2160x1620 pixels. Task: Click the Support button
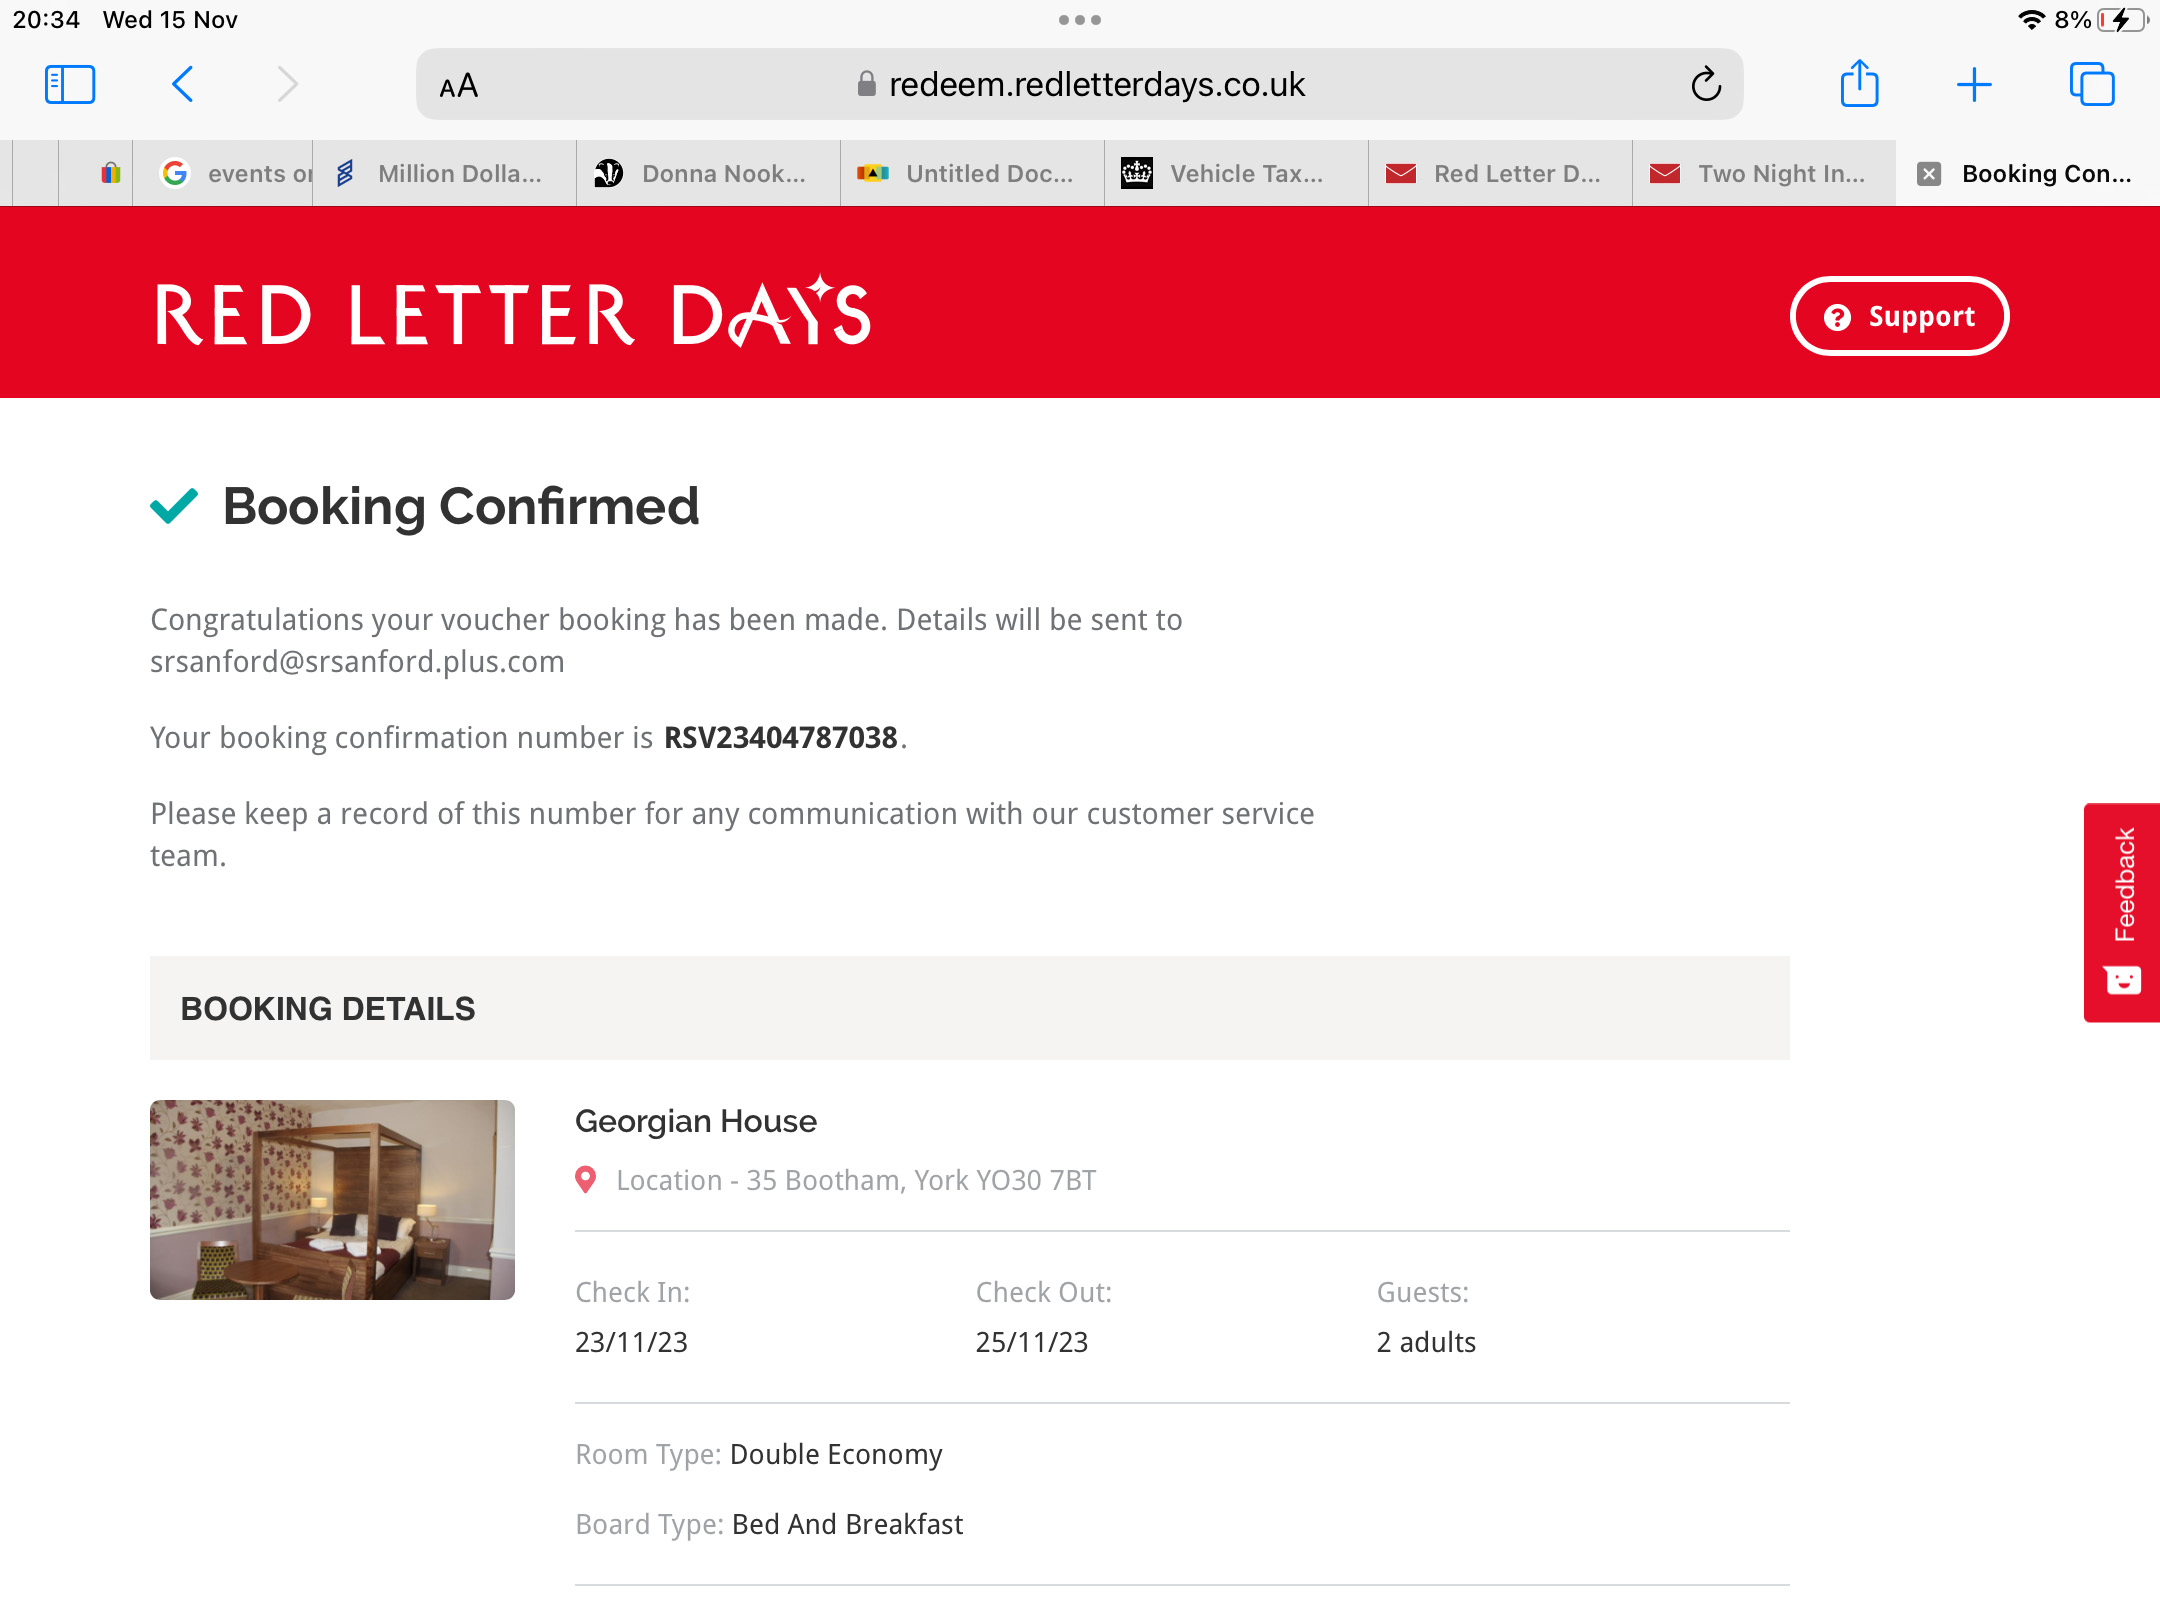point(1899,317)
